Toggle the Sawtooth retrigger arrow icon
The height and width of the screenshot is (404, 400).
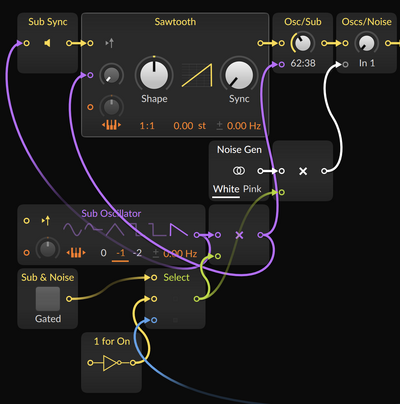point(110,43)
